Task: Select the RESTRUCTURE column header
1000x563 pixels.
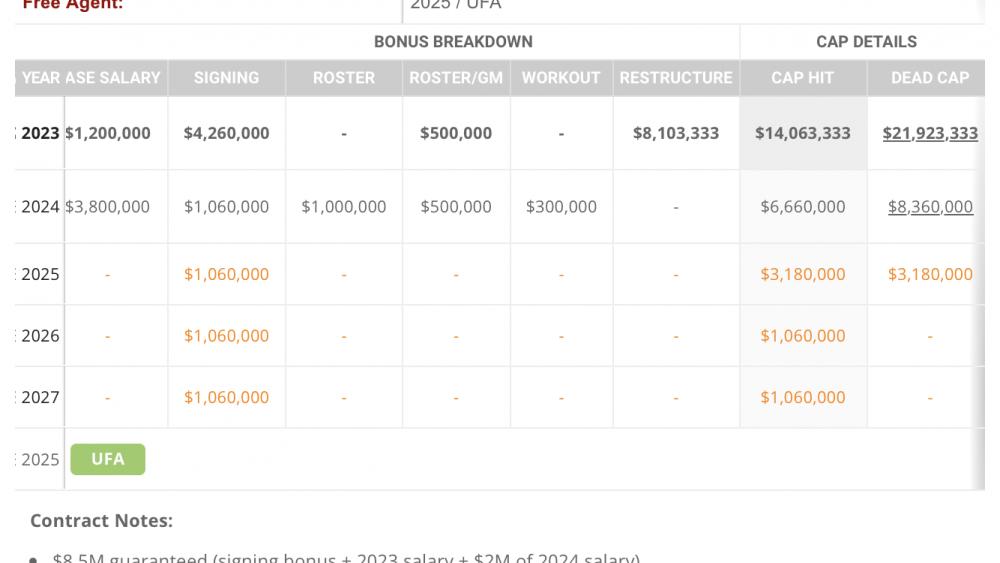Action: click(676, 78)
